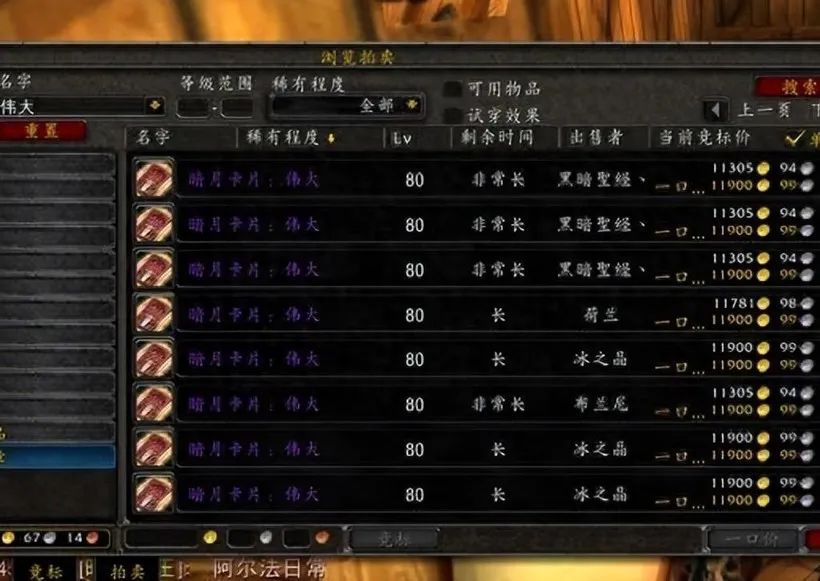This screenshot has height=581, width=820.
Task: Toggle the checkmark beside 当前竞标价 column
Action: [x=794, y=139]
